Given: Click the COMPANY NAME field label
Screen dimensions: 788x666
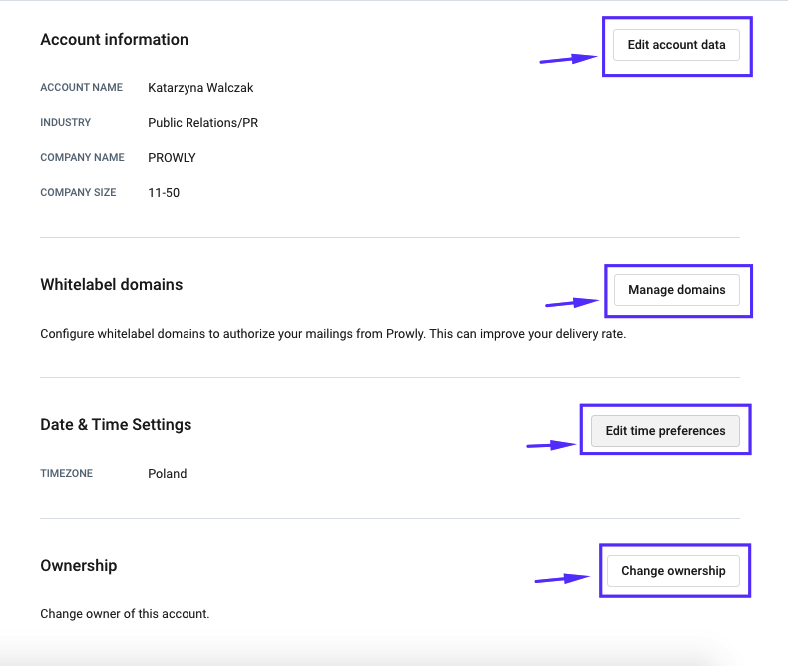Looking at the screenshot, I should click(82, 157).
